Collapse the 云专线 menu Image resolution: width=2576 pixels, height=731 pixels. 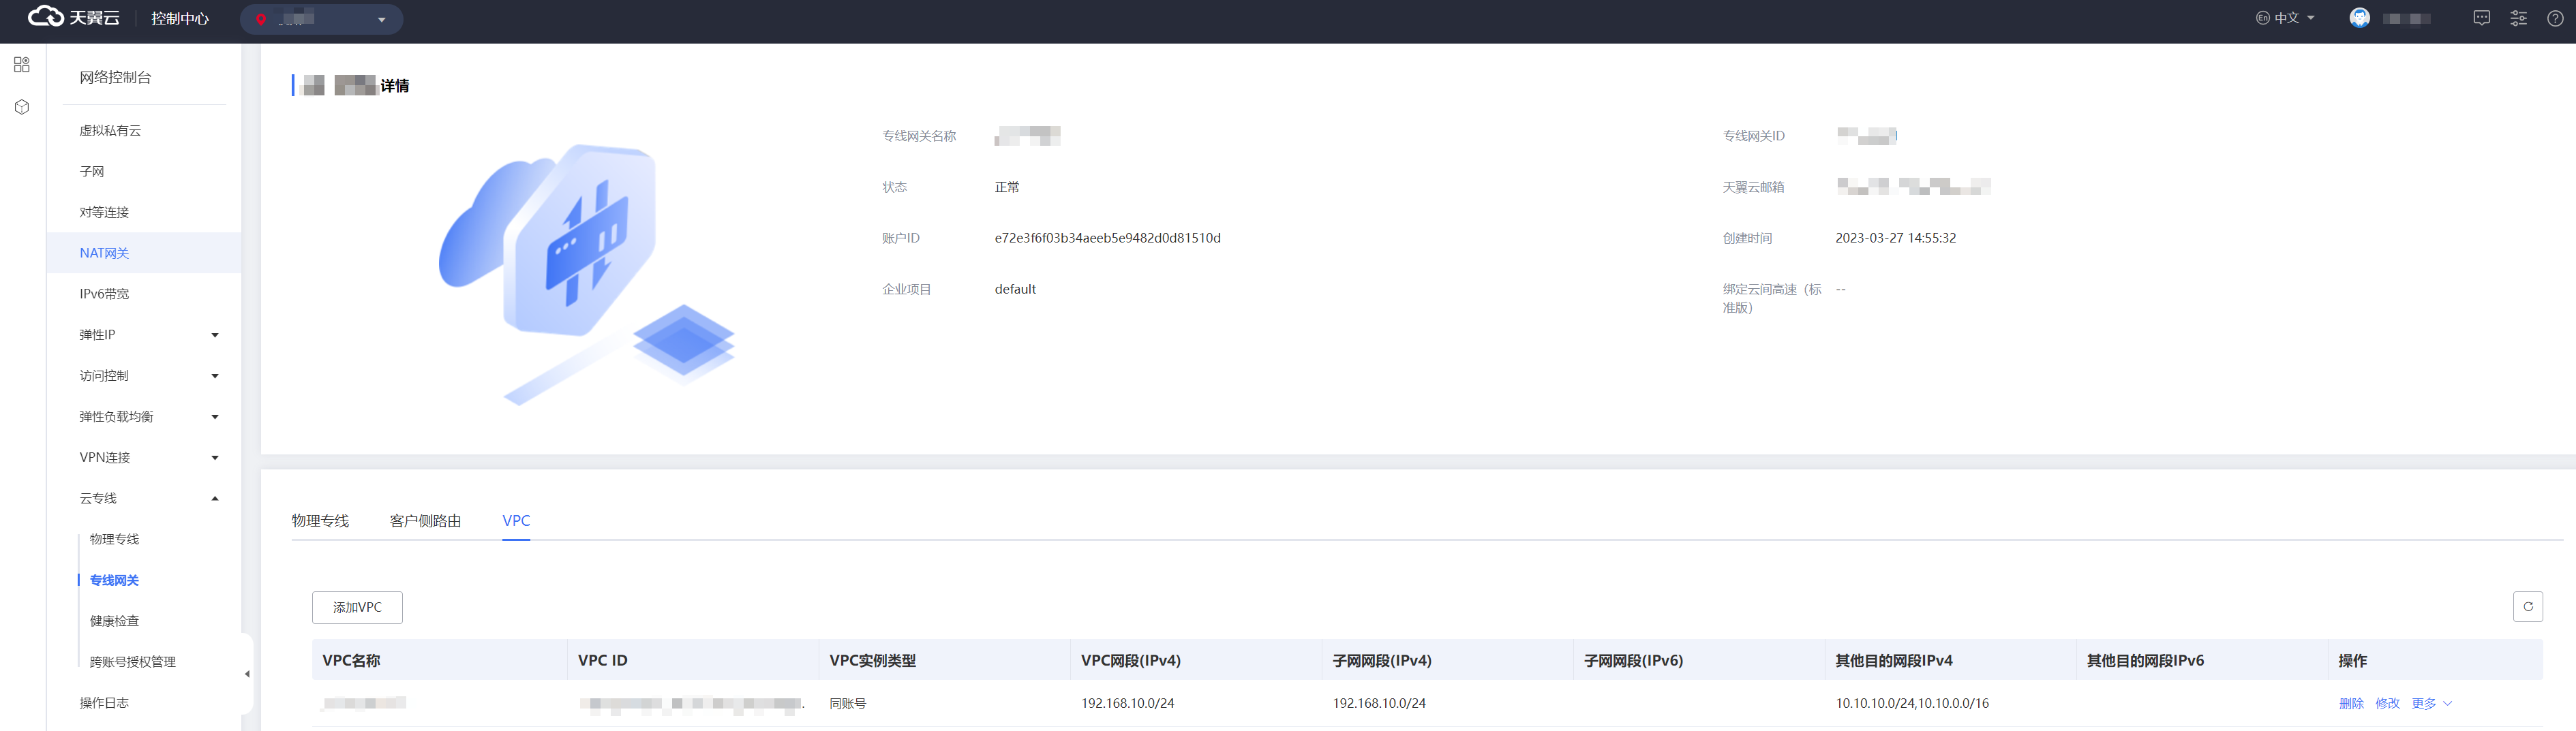pyautogui.click(x=215, y=499)
